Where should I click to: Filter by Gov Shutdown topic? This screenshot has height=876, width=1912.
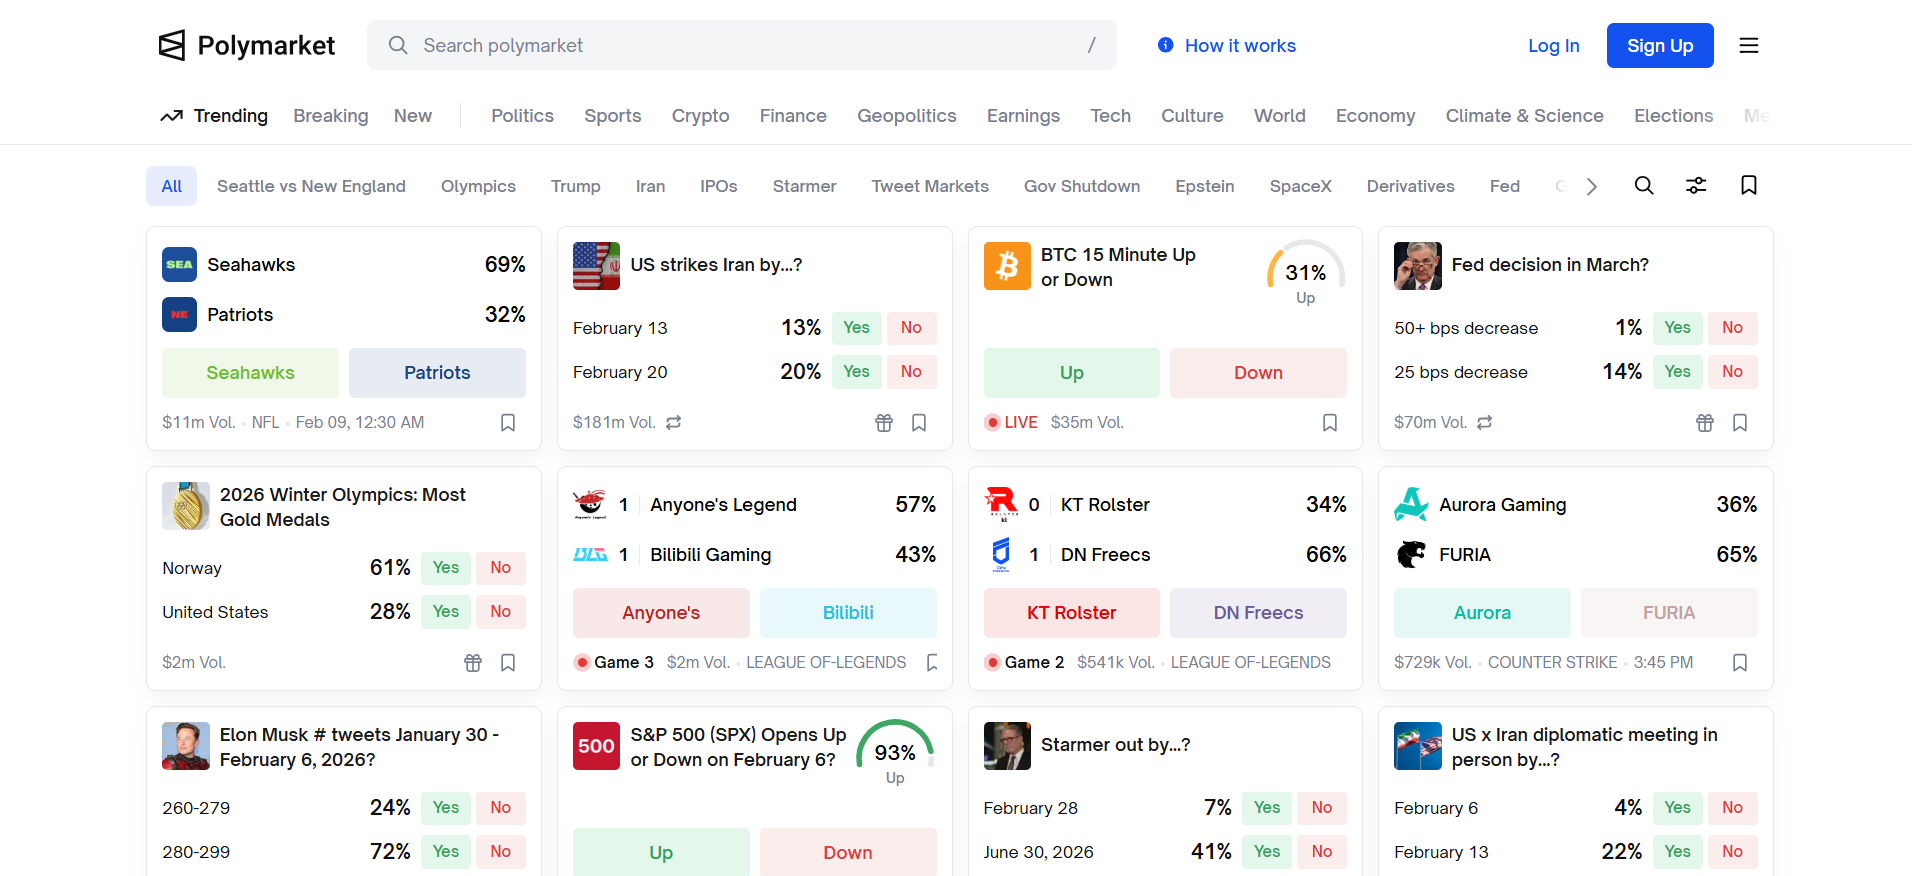[1082, 186]
